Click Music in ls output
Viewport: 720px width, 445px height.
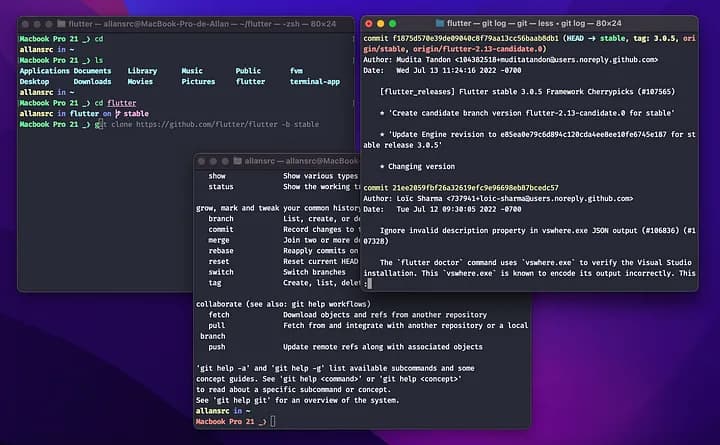[x=192, y=71]
